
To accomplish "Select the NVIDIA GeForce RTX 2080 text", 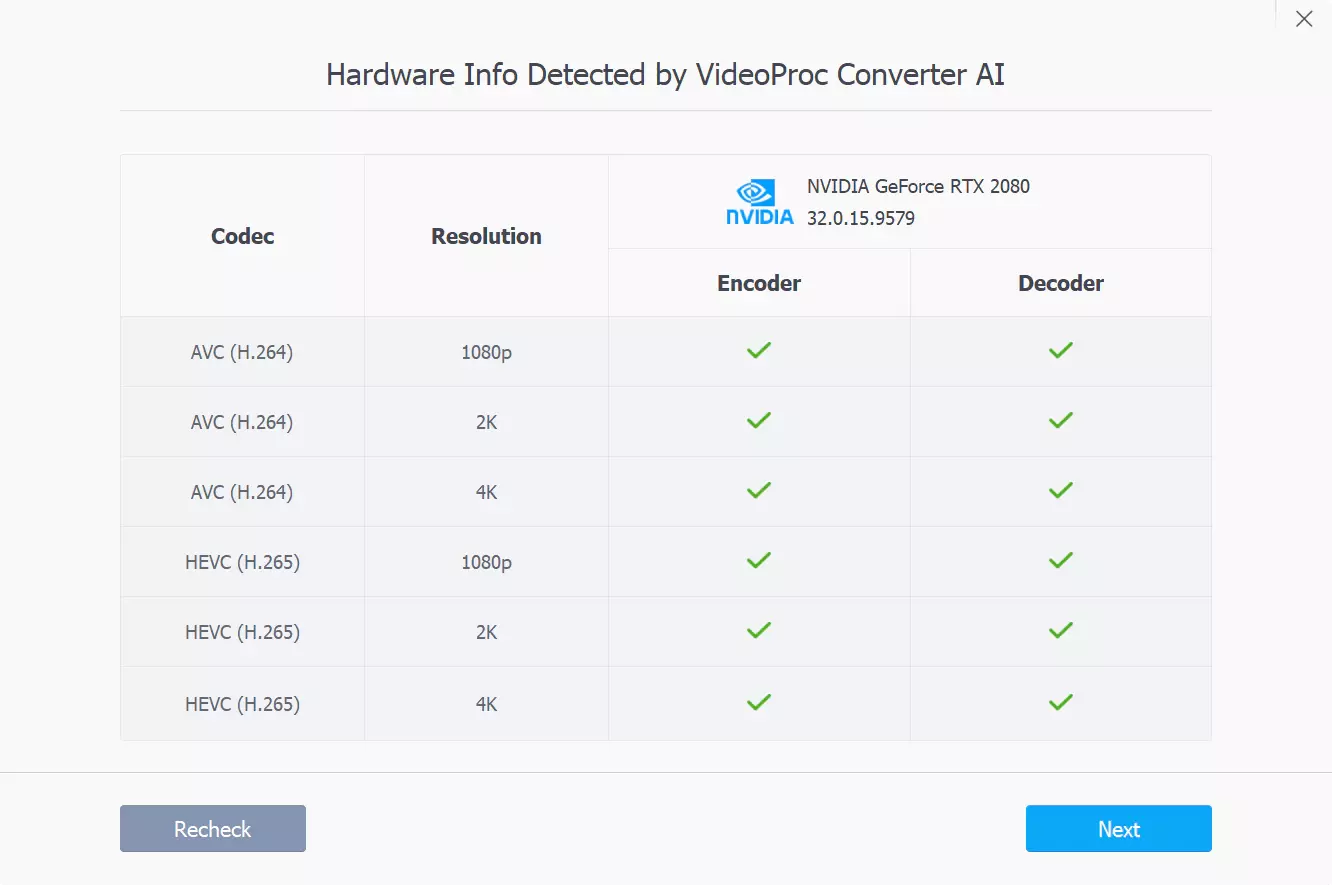I will [918, 186].
